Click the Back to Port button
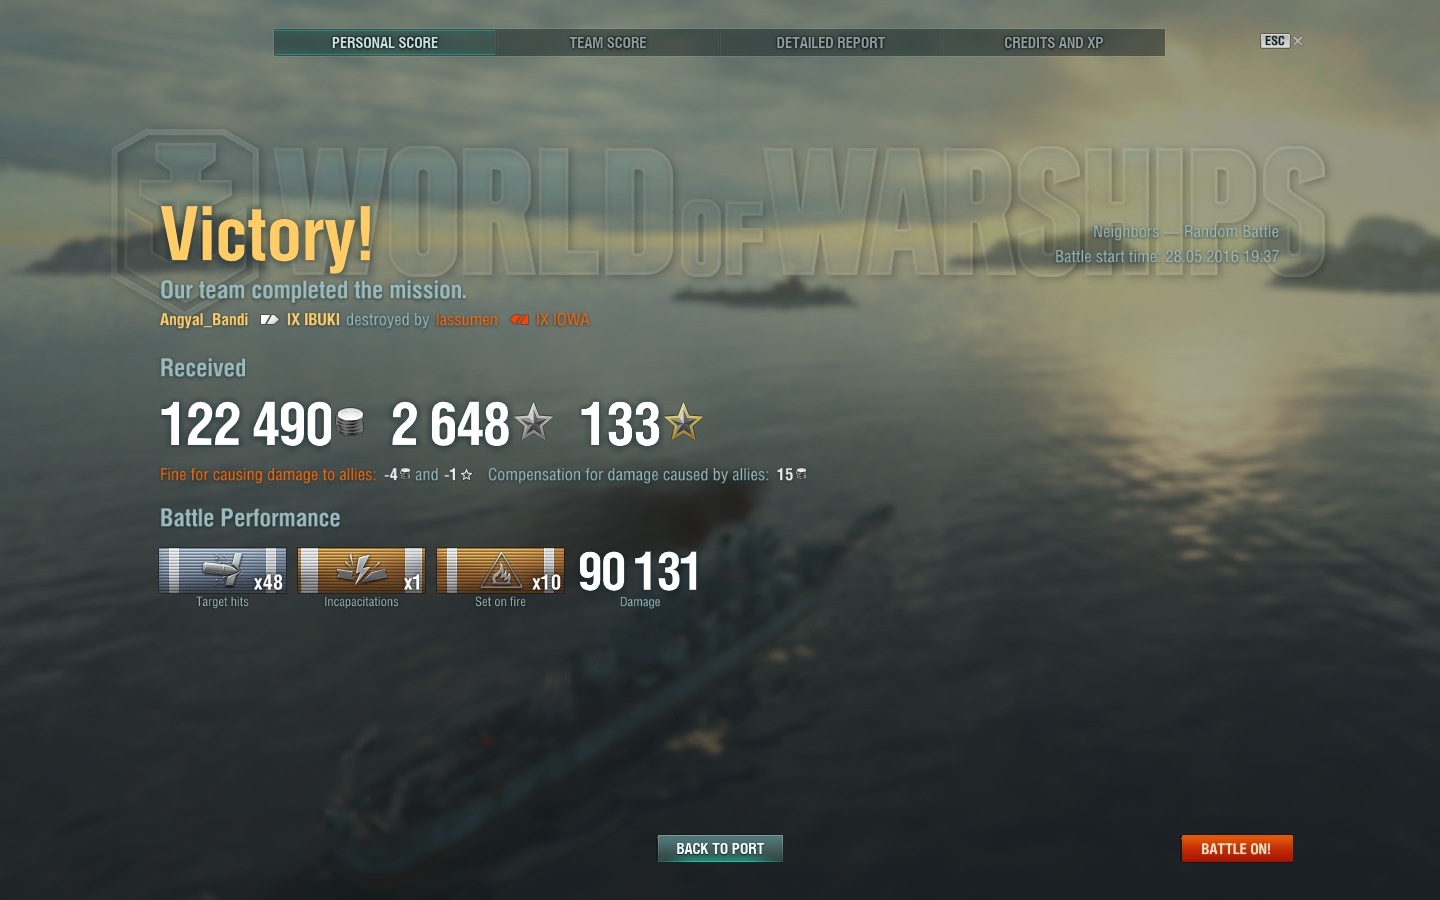 point(720,849)
